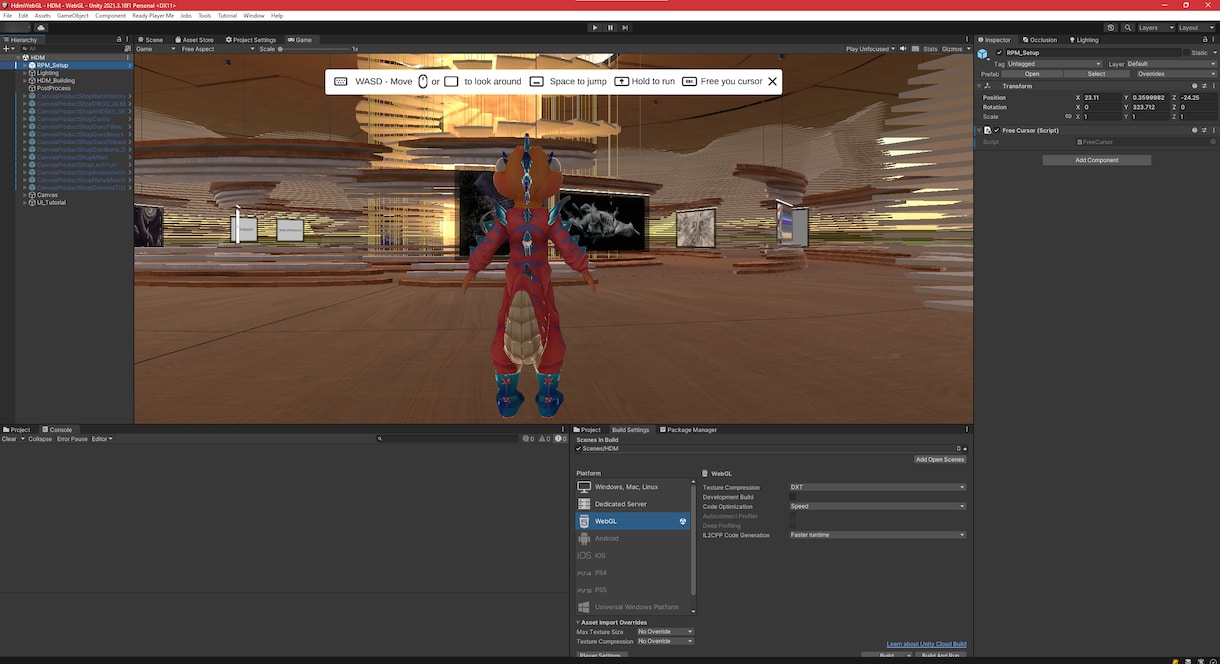This screenshot has height=664, width=1220.
Task: Toggle mute audio icon in Game view
Action: point(902,49)
